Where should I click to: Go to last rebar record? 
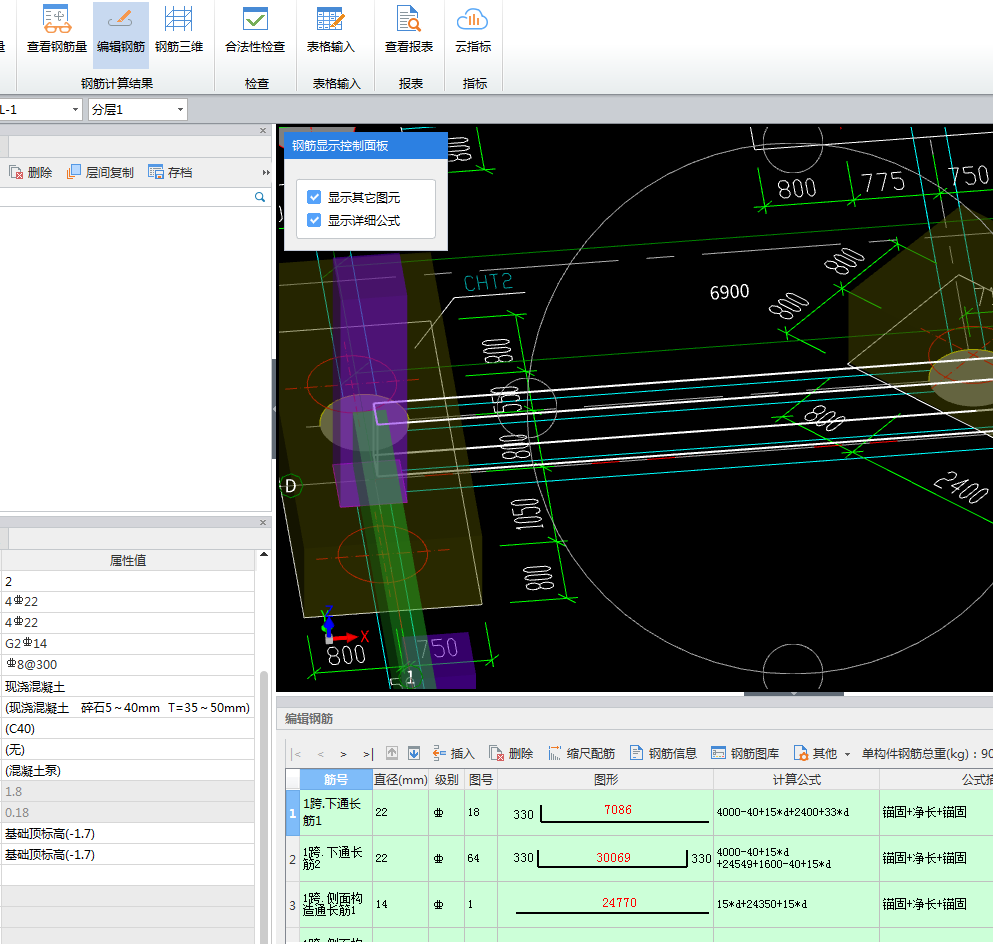coord(368,753)
